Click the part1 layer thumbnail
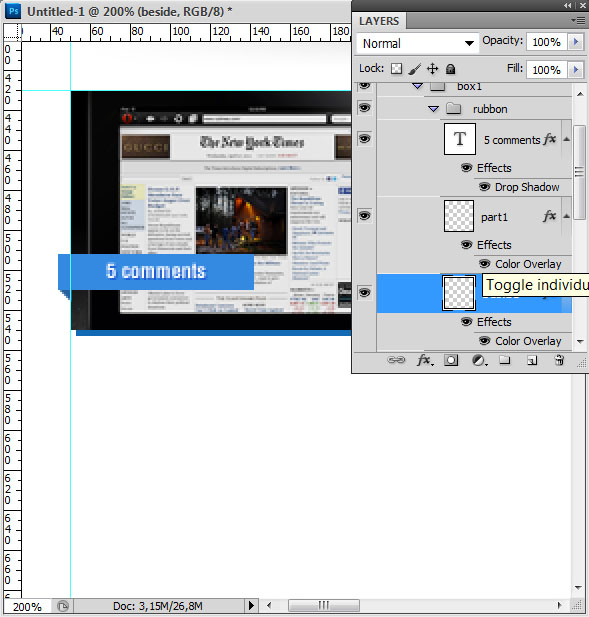589x617 pixels. pyautogui.click(x=459, y=216)
